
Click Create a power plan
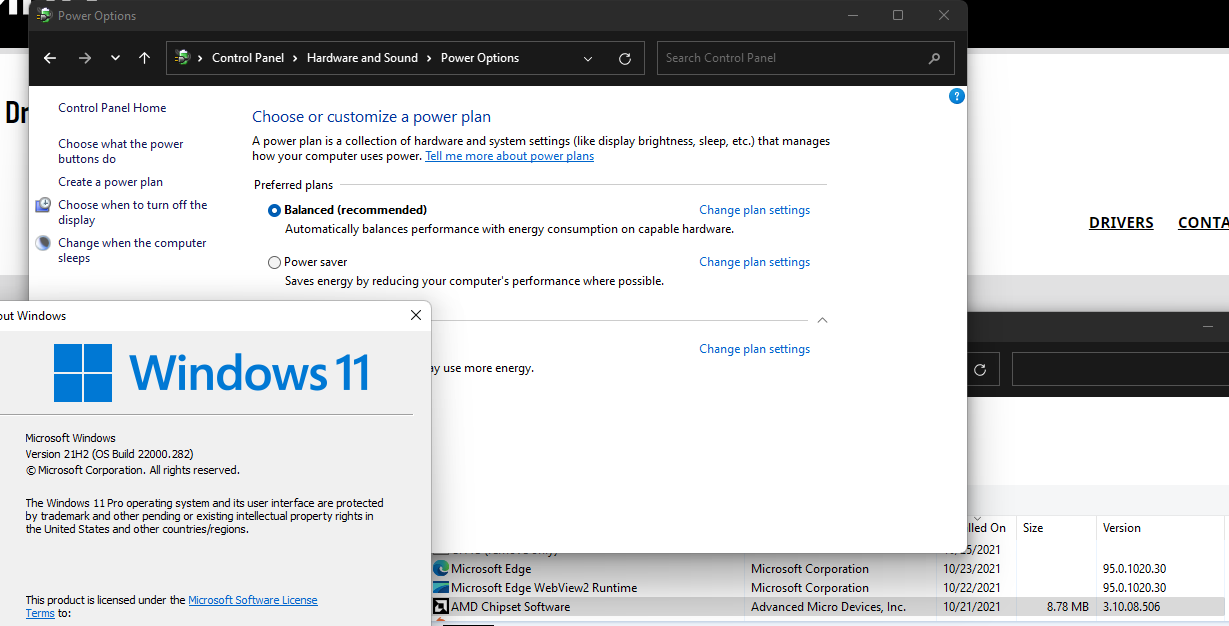110,182
